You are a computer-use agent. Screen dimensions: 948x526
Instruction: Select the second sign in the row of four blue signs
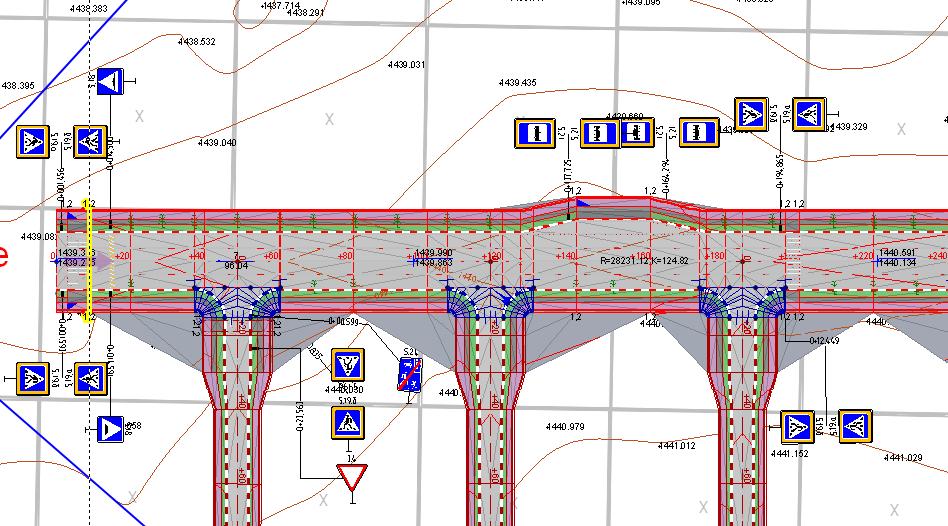(599, 133)
